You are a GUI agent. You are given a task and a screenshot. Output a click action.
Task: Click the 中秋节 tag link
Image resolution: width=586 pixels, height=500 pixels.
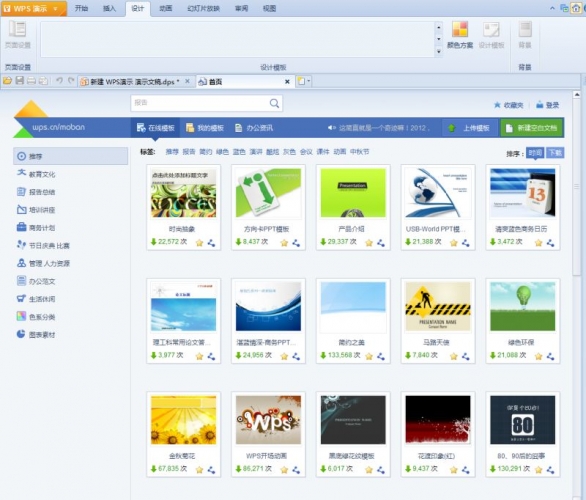point(360,152)
